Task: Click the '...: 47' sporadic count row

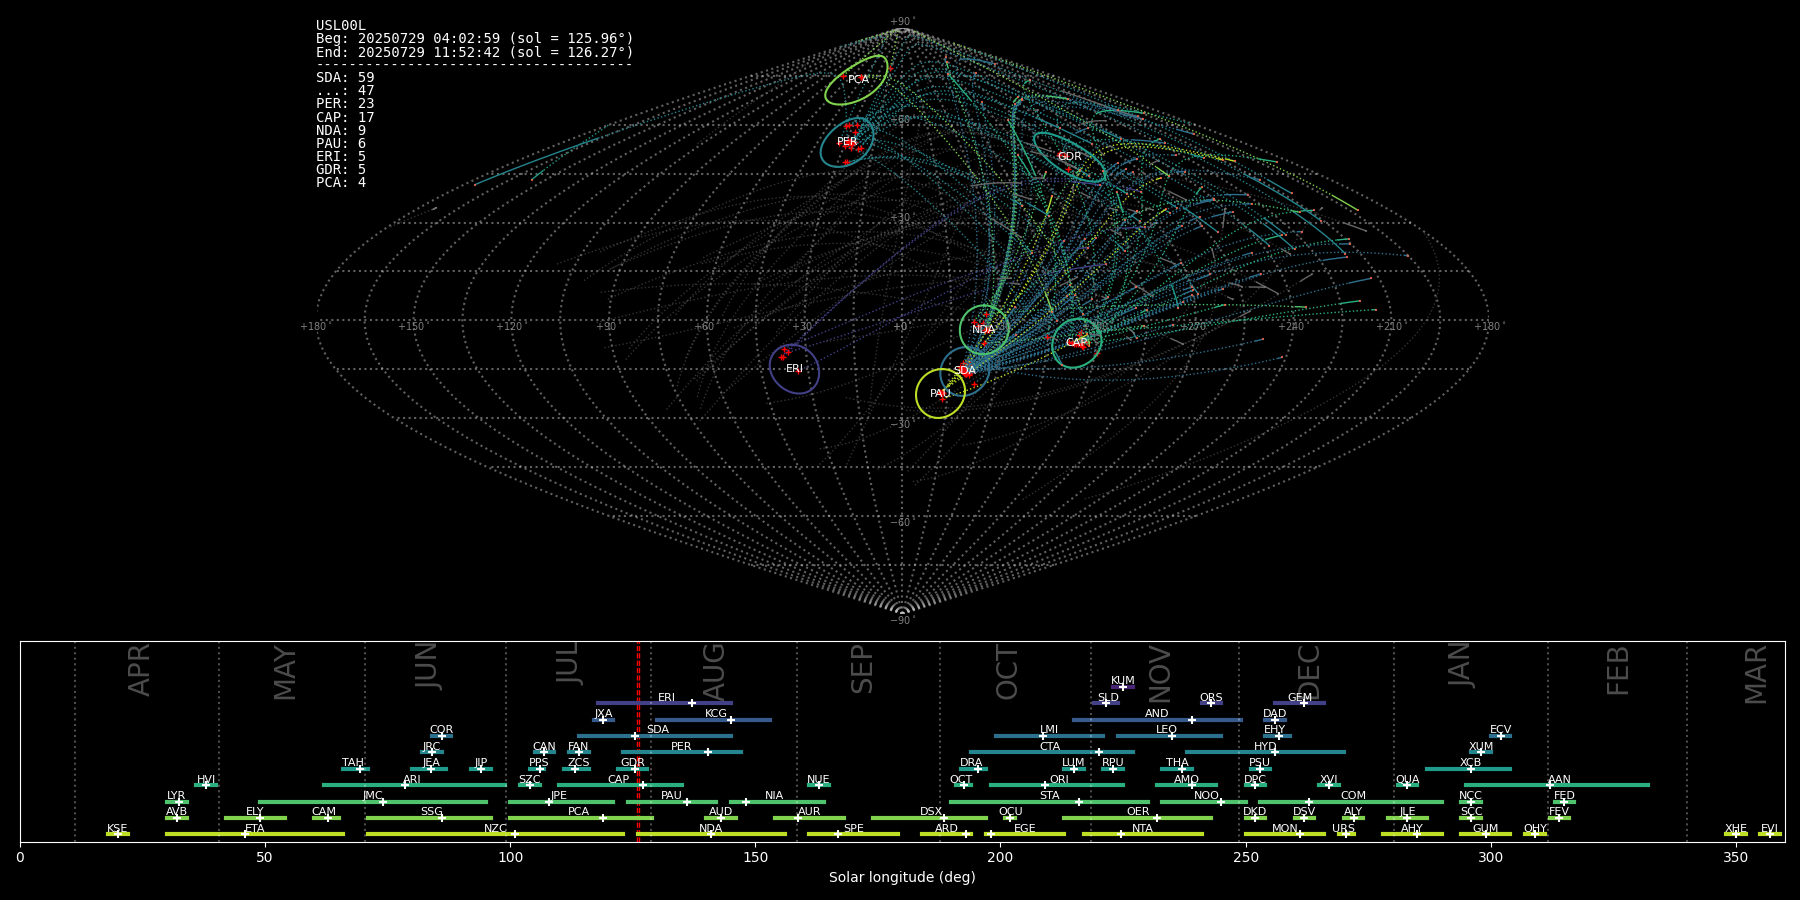Action: pos(345,91)
